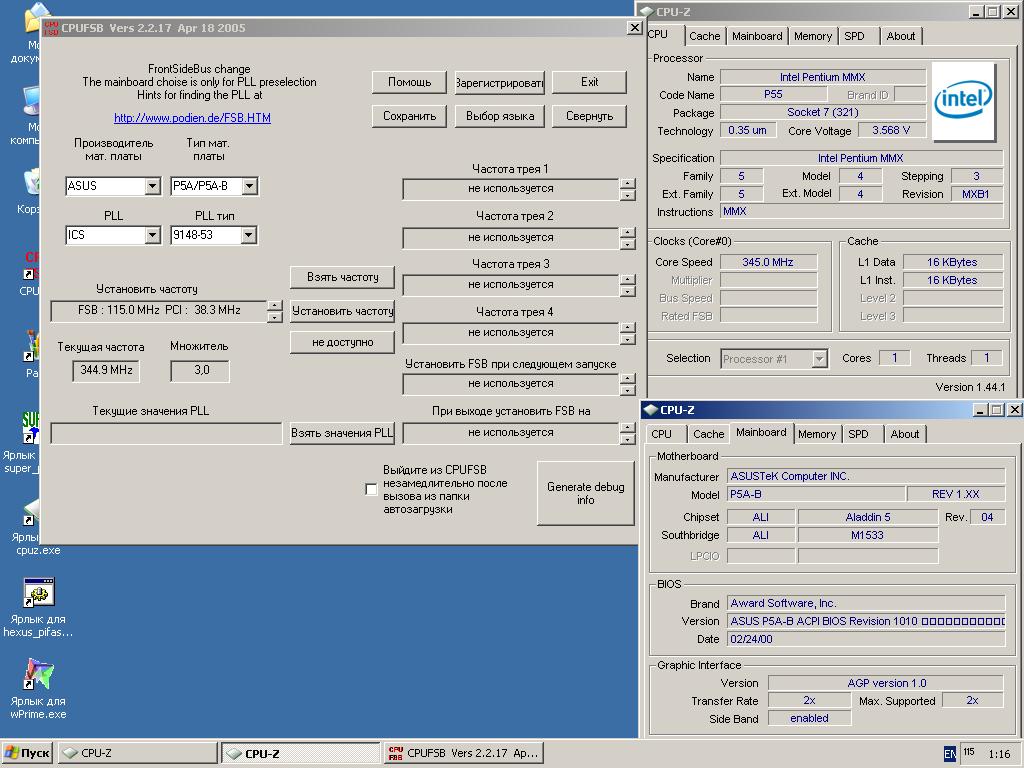Open Пуск Start menu

[x=27, y=753]
